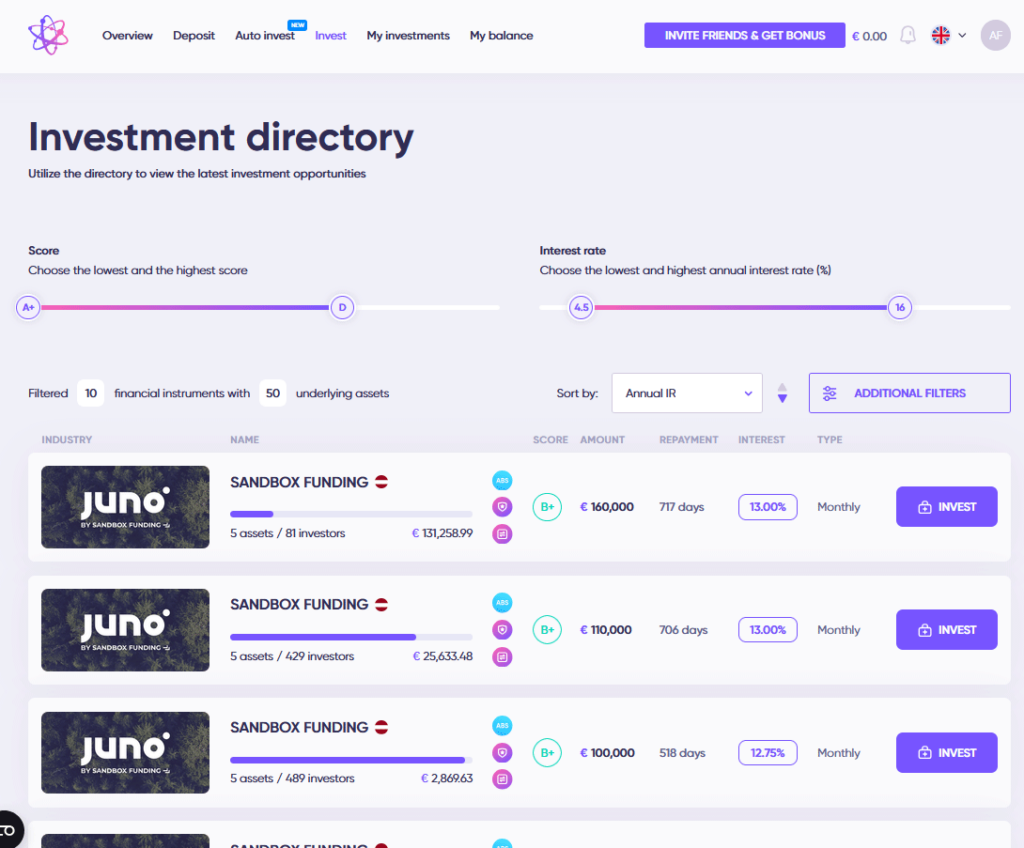The height and width of the screenshot is (848, 1024).
Task: Click the A+ score slider handle
Action: point(28,307)
